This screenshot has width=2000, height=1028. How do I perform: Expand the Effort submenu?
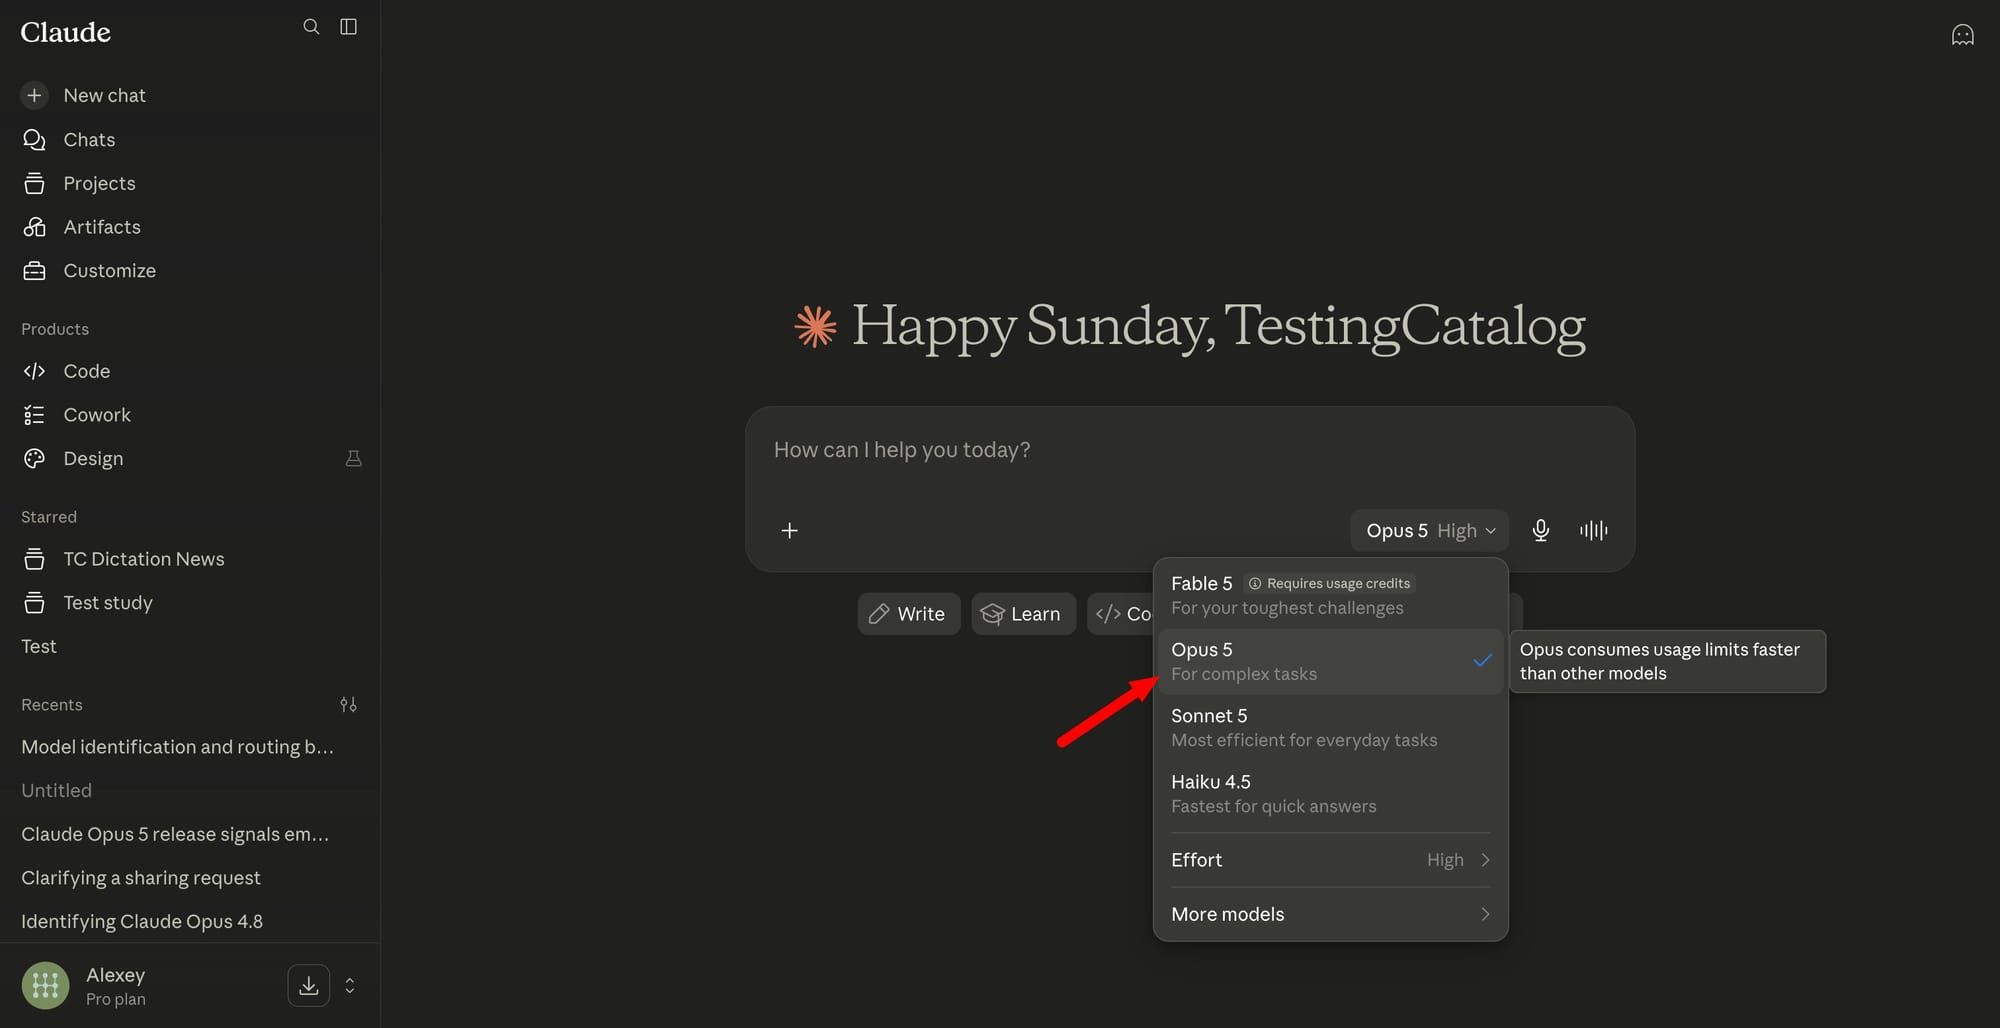[x=1330, y=860]
